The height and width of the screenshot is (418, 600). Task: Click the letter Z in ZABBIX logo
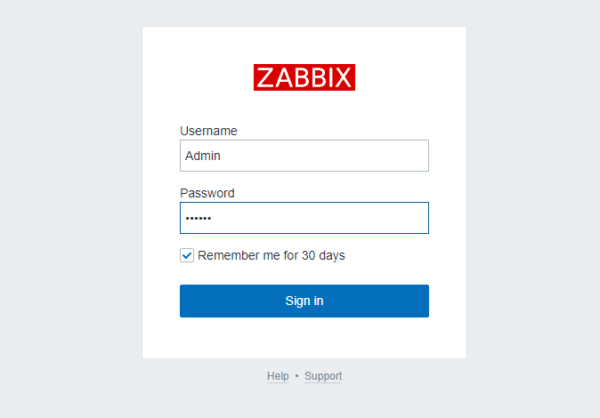[265, 77]
